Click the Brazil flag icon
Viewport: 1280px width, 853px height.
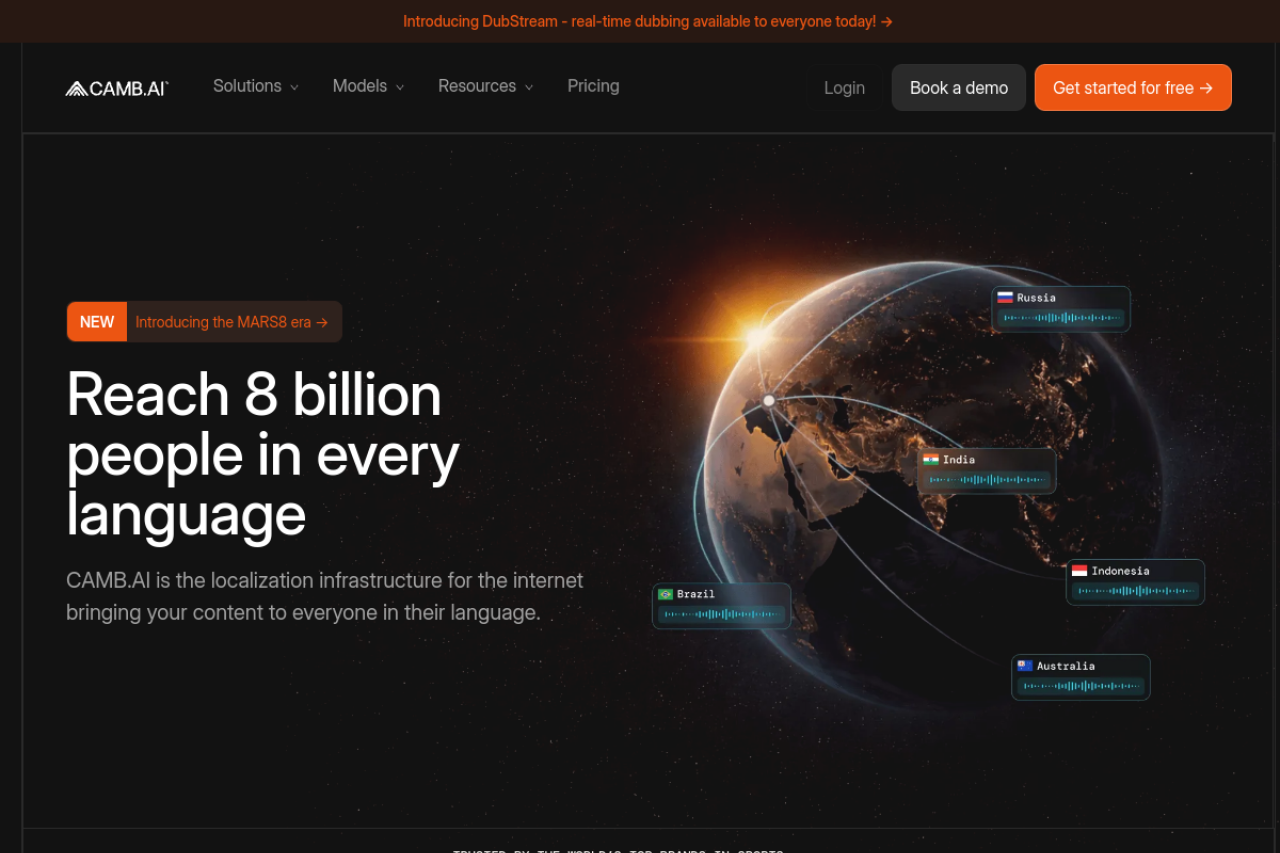point(665,594)
